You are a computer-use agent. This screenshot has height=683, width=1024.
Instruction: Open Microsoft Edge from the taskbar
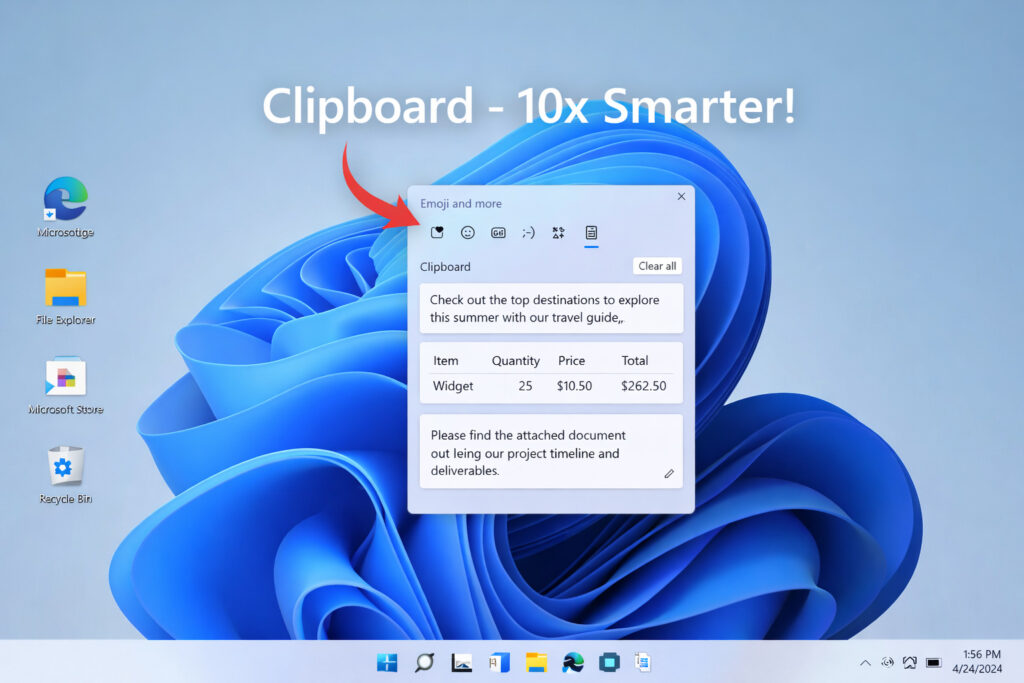click(x=571, y=662)
